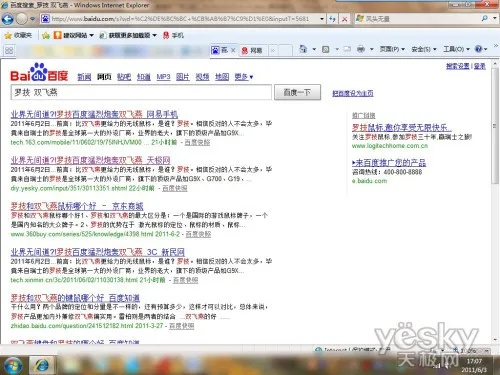Open the Favorites star button

(x=19, y=35)
